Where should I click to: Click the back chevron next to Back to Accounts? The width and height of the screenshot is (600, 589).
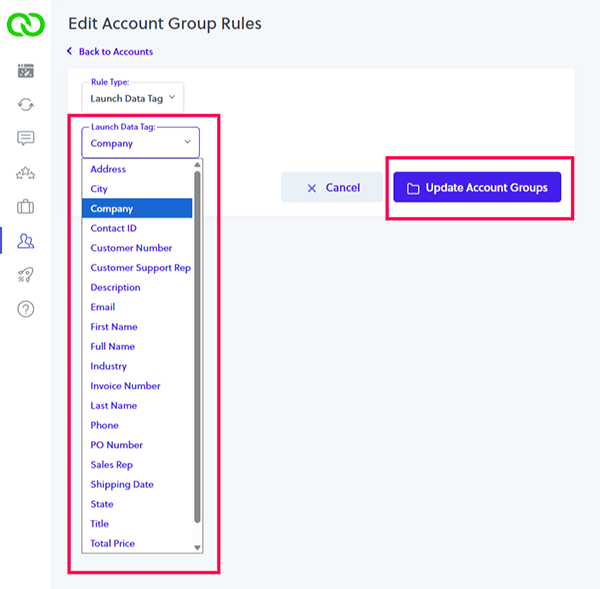70,51
